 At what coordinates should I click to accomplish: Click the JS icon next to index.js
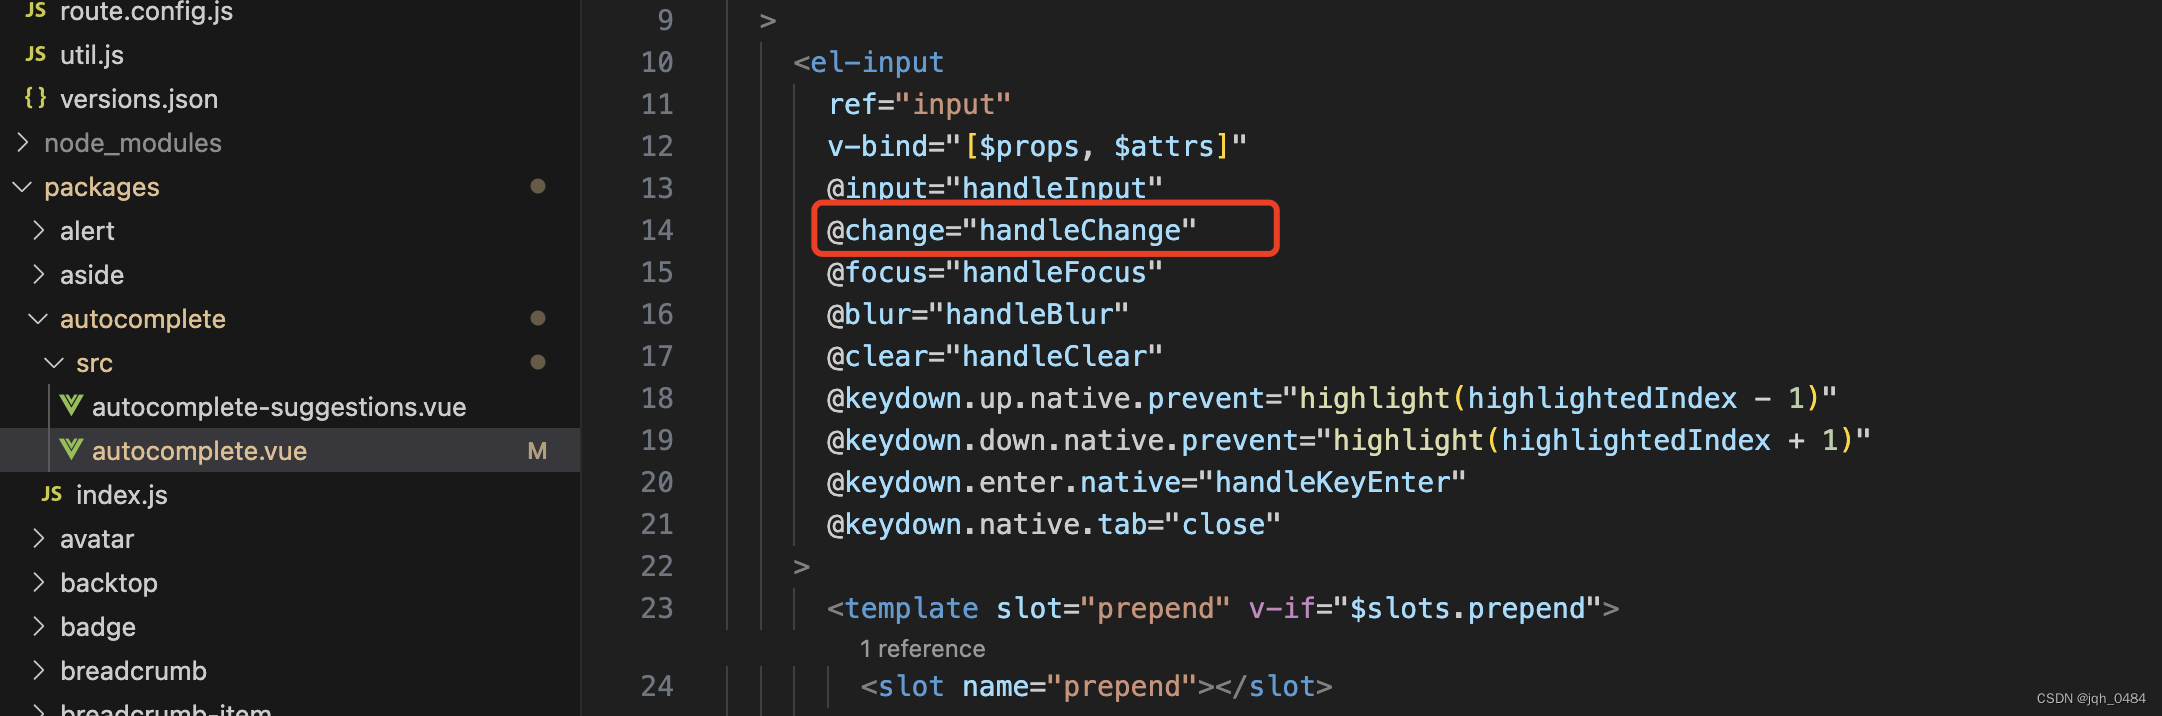click(x=50, y=494)
